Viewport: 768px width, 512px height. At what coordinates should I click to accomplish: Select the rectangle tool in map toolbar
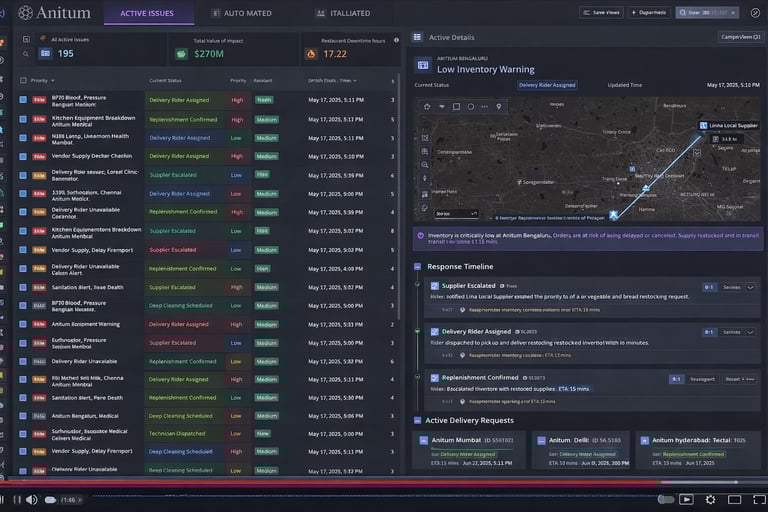pos(456,106)
